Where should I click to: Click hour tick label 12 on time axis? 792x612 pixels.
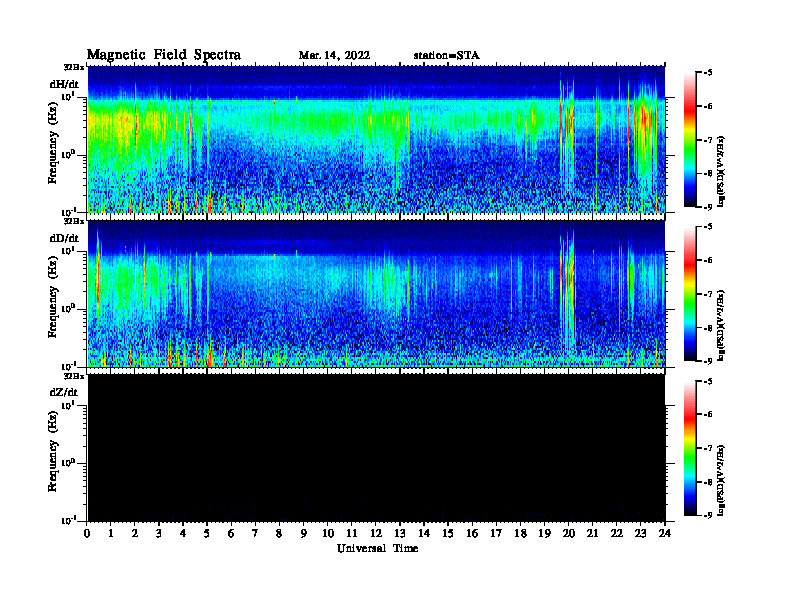tap(376, 533)
